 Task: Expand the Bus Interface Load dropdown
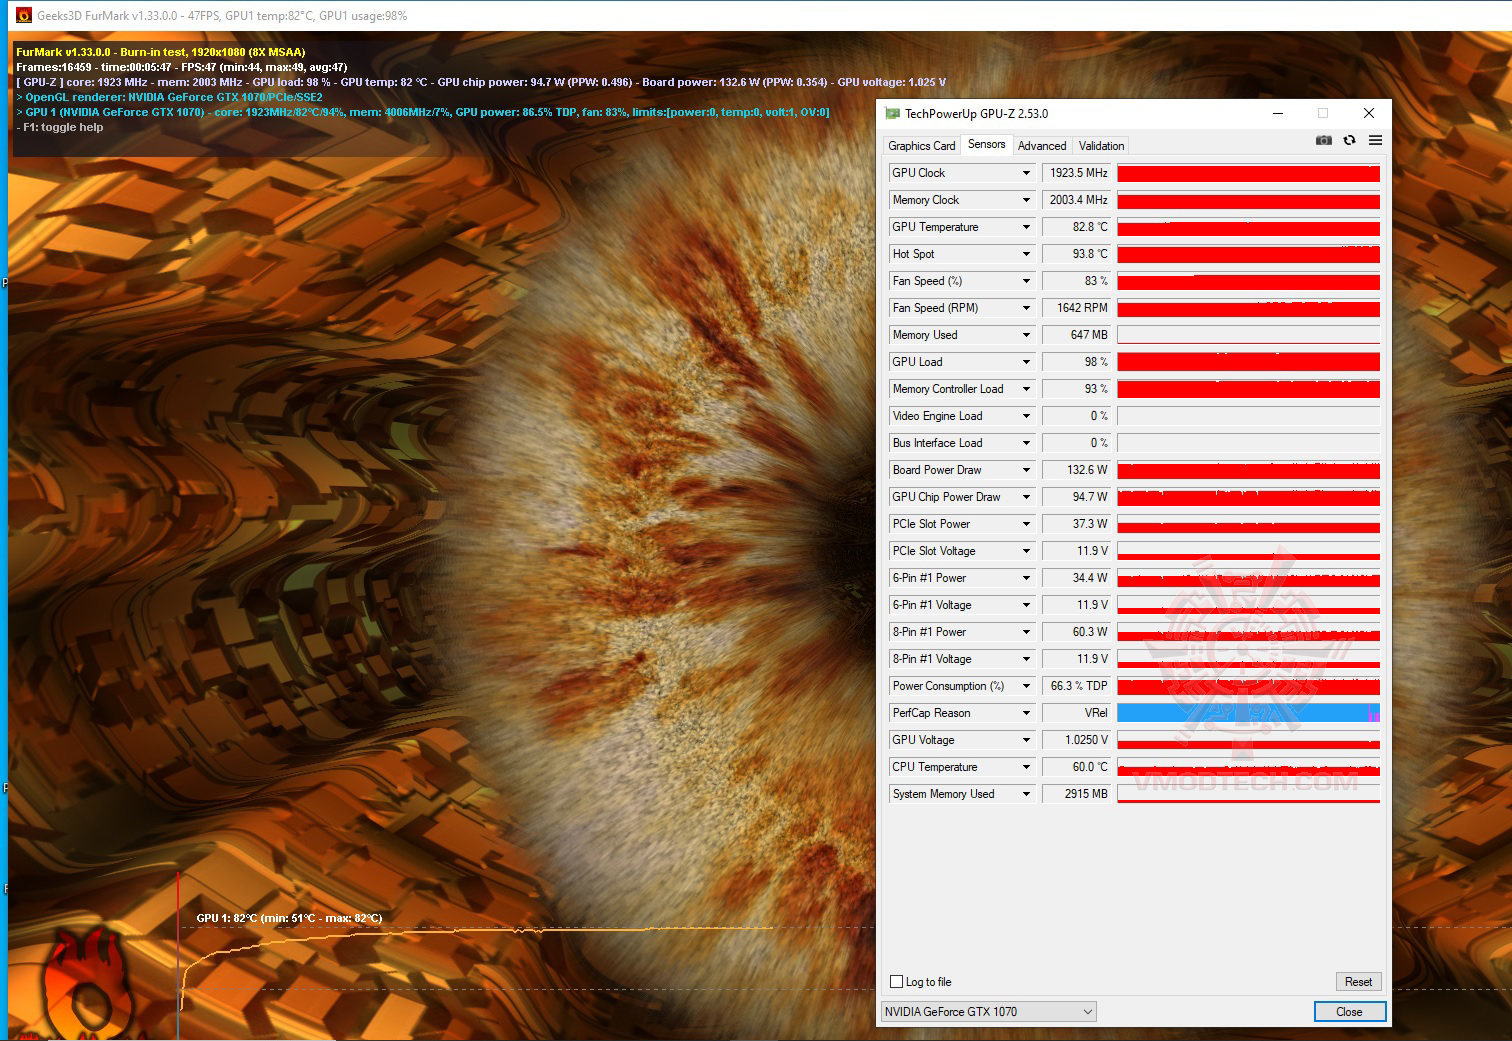click(1026, 444)
